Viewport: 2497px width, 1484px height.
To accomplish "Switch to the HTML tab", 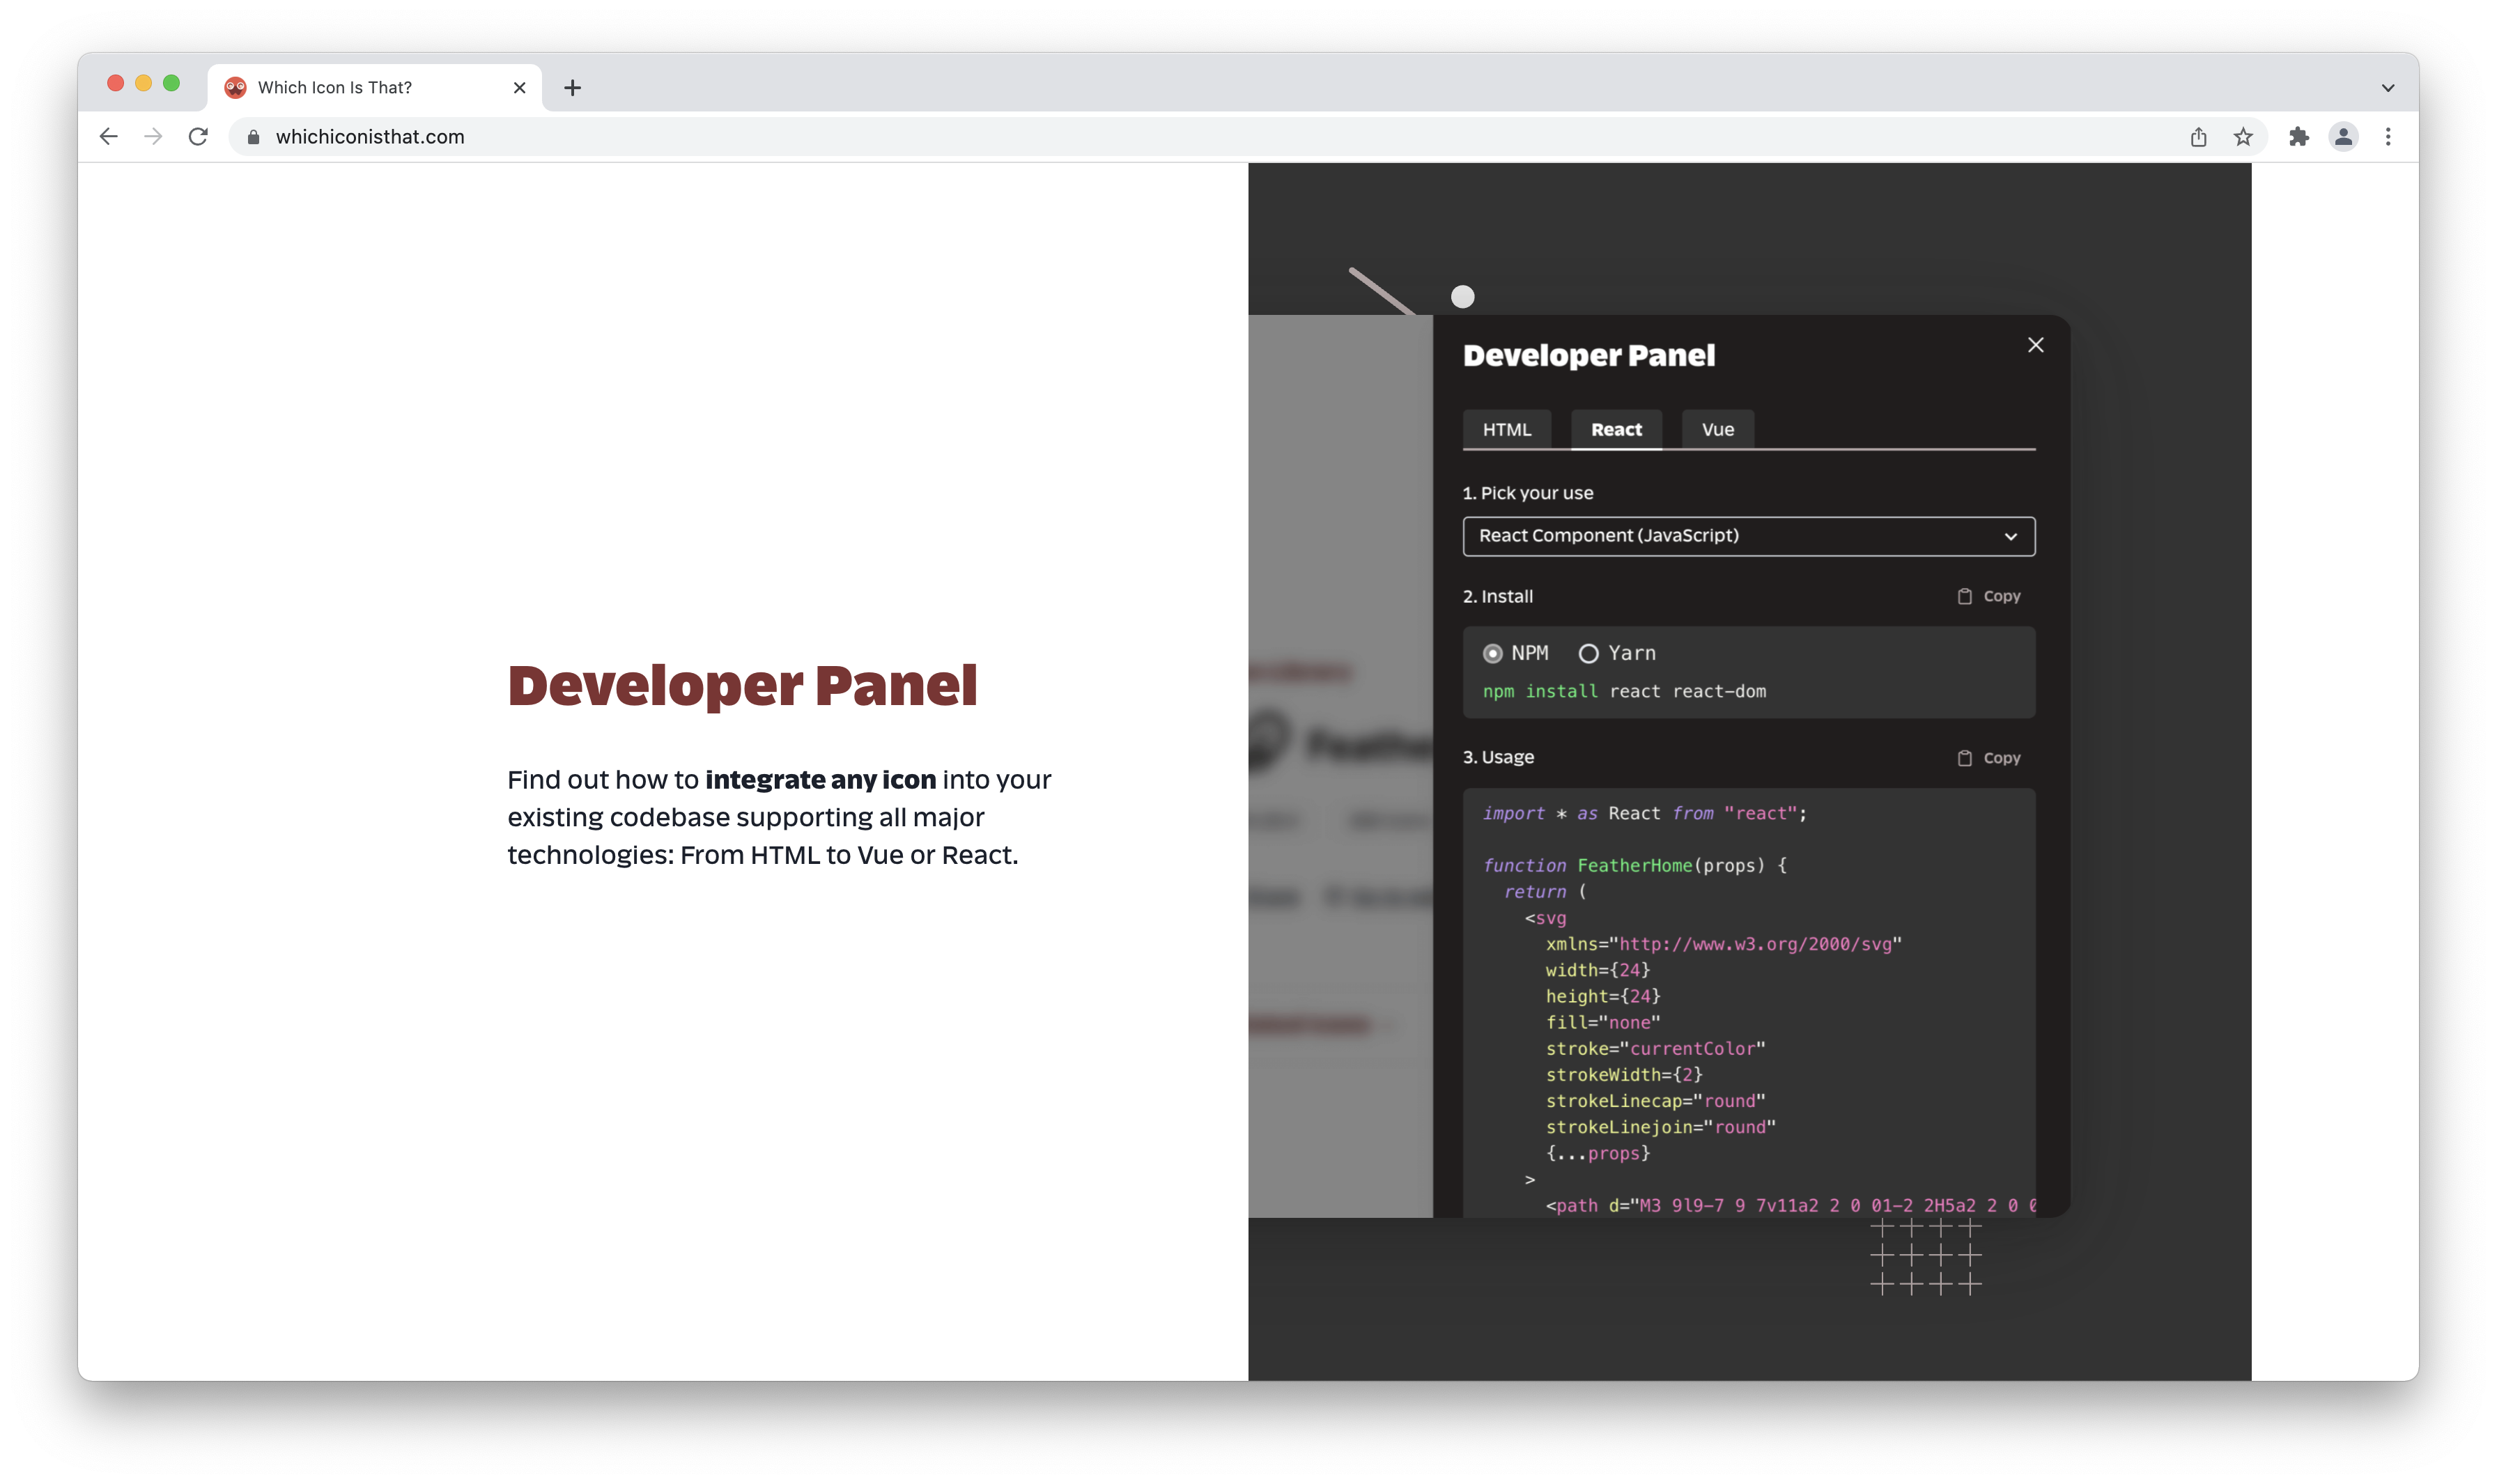I will coord(1506,429).
